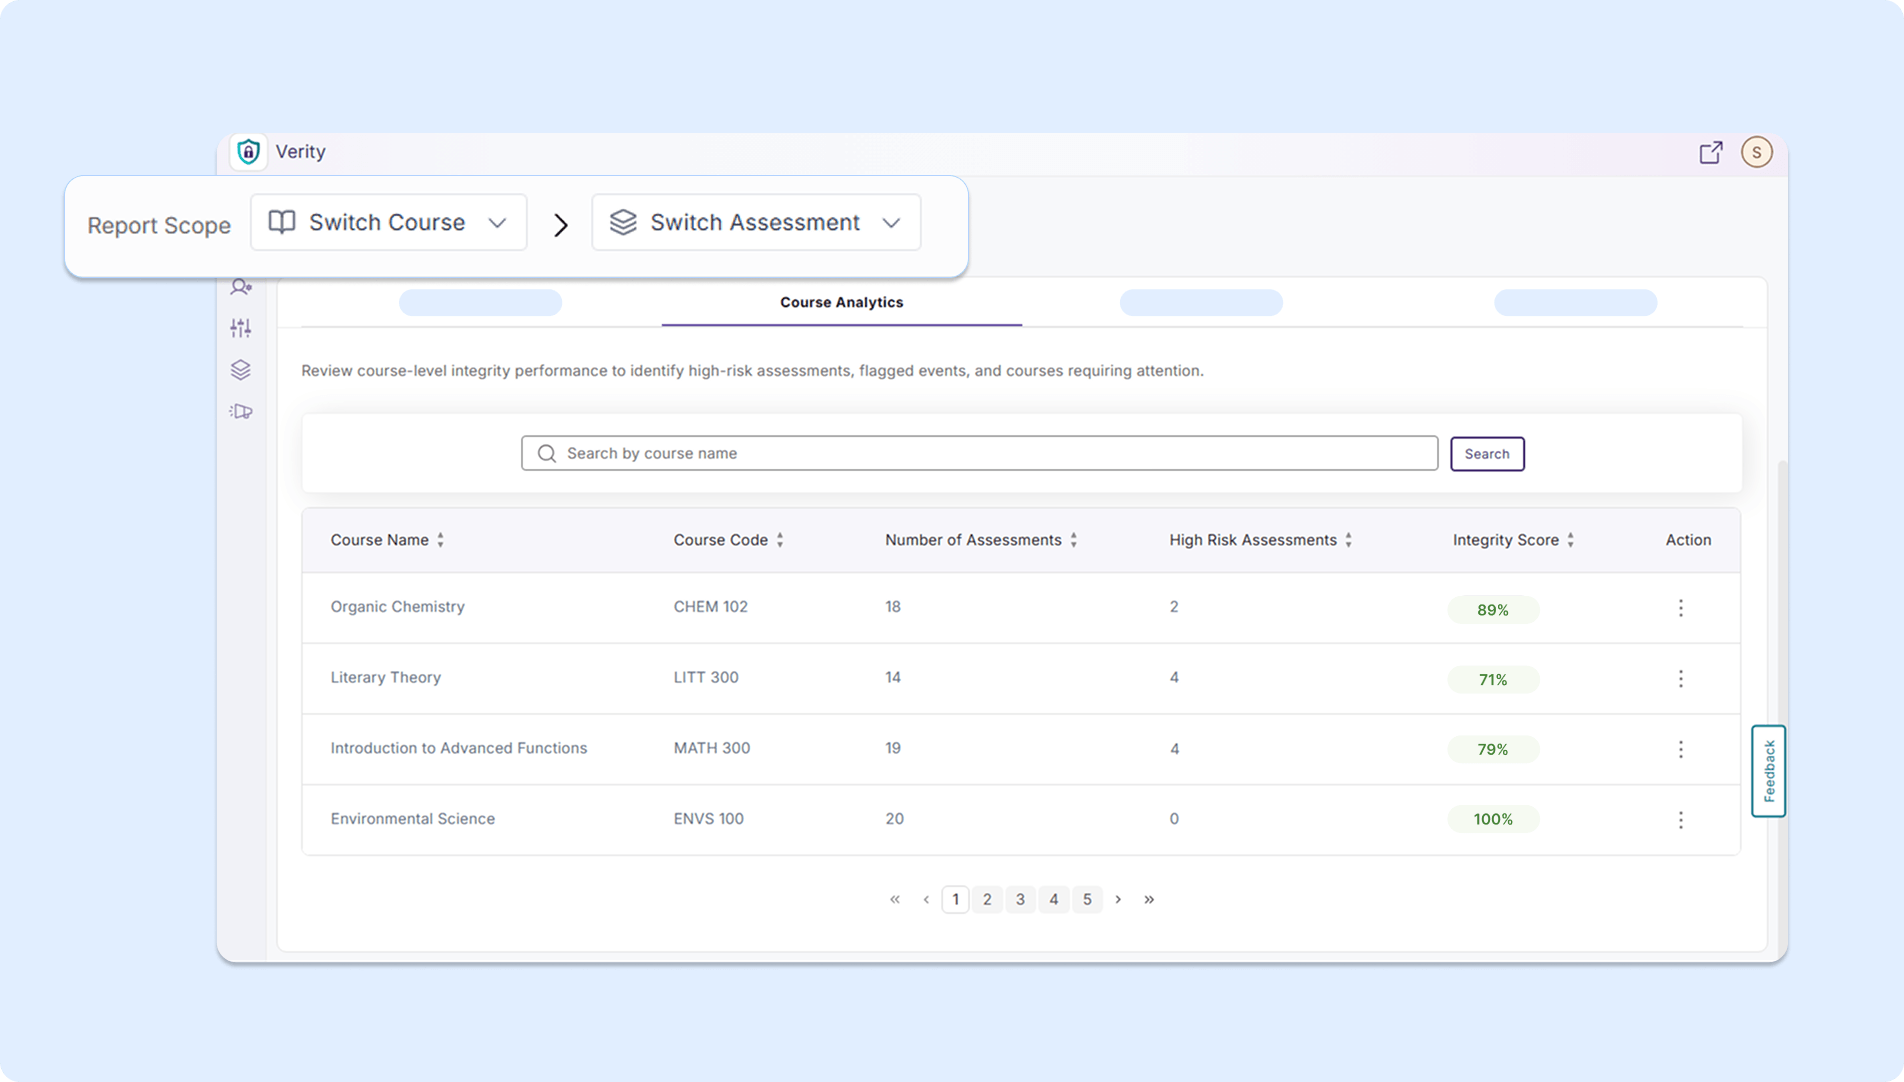Go to page 3
Image resolution: width=1904 pixels, height=1082 pixels.
pos(1020,899)
